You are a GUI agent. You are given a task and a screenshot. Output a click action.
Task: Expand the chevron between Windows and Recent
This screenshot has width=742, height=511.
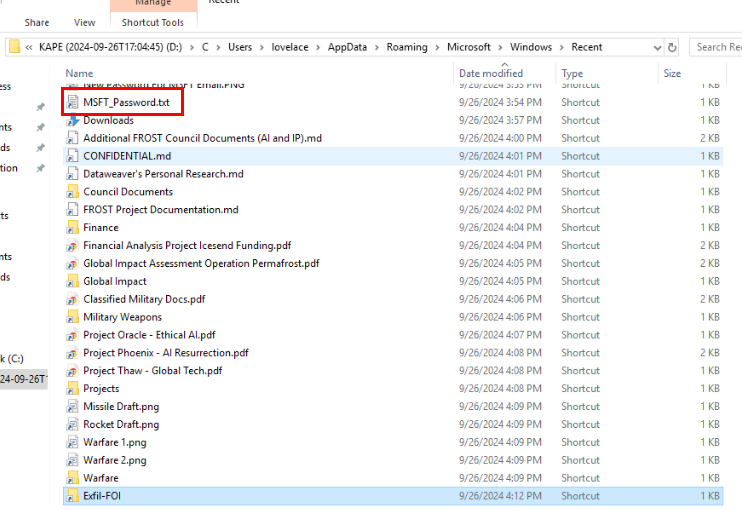click(562, 47)
